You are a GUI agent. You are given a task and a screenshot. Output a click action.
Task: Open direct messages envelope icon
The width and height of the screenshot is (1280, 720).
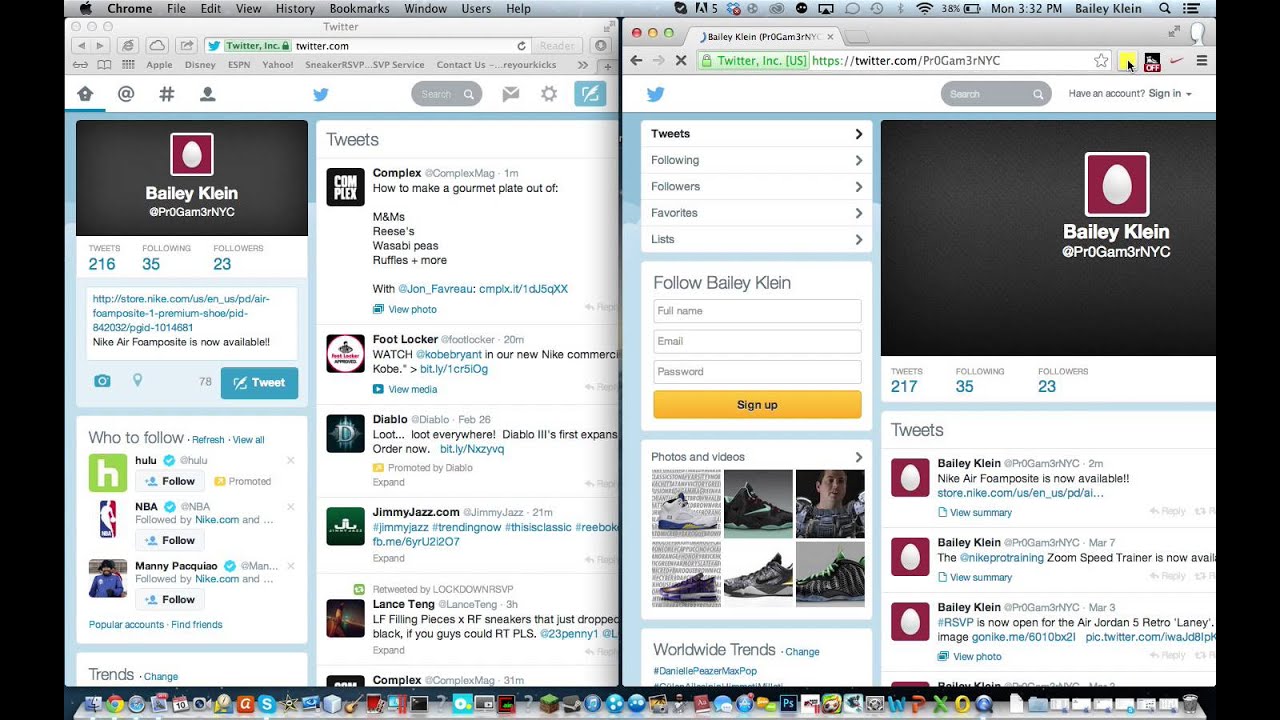511,94
